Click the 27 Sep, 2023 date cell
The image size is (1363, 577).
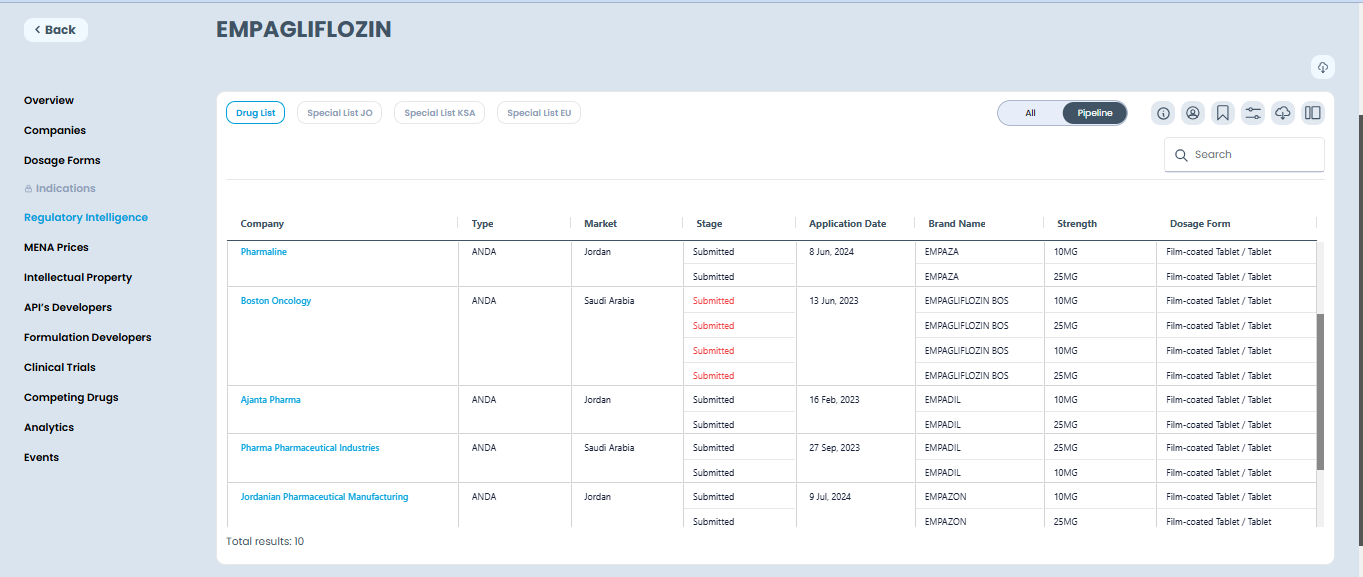coord(834,448)
